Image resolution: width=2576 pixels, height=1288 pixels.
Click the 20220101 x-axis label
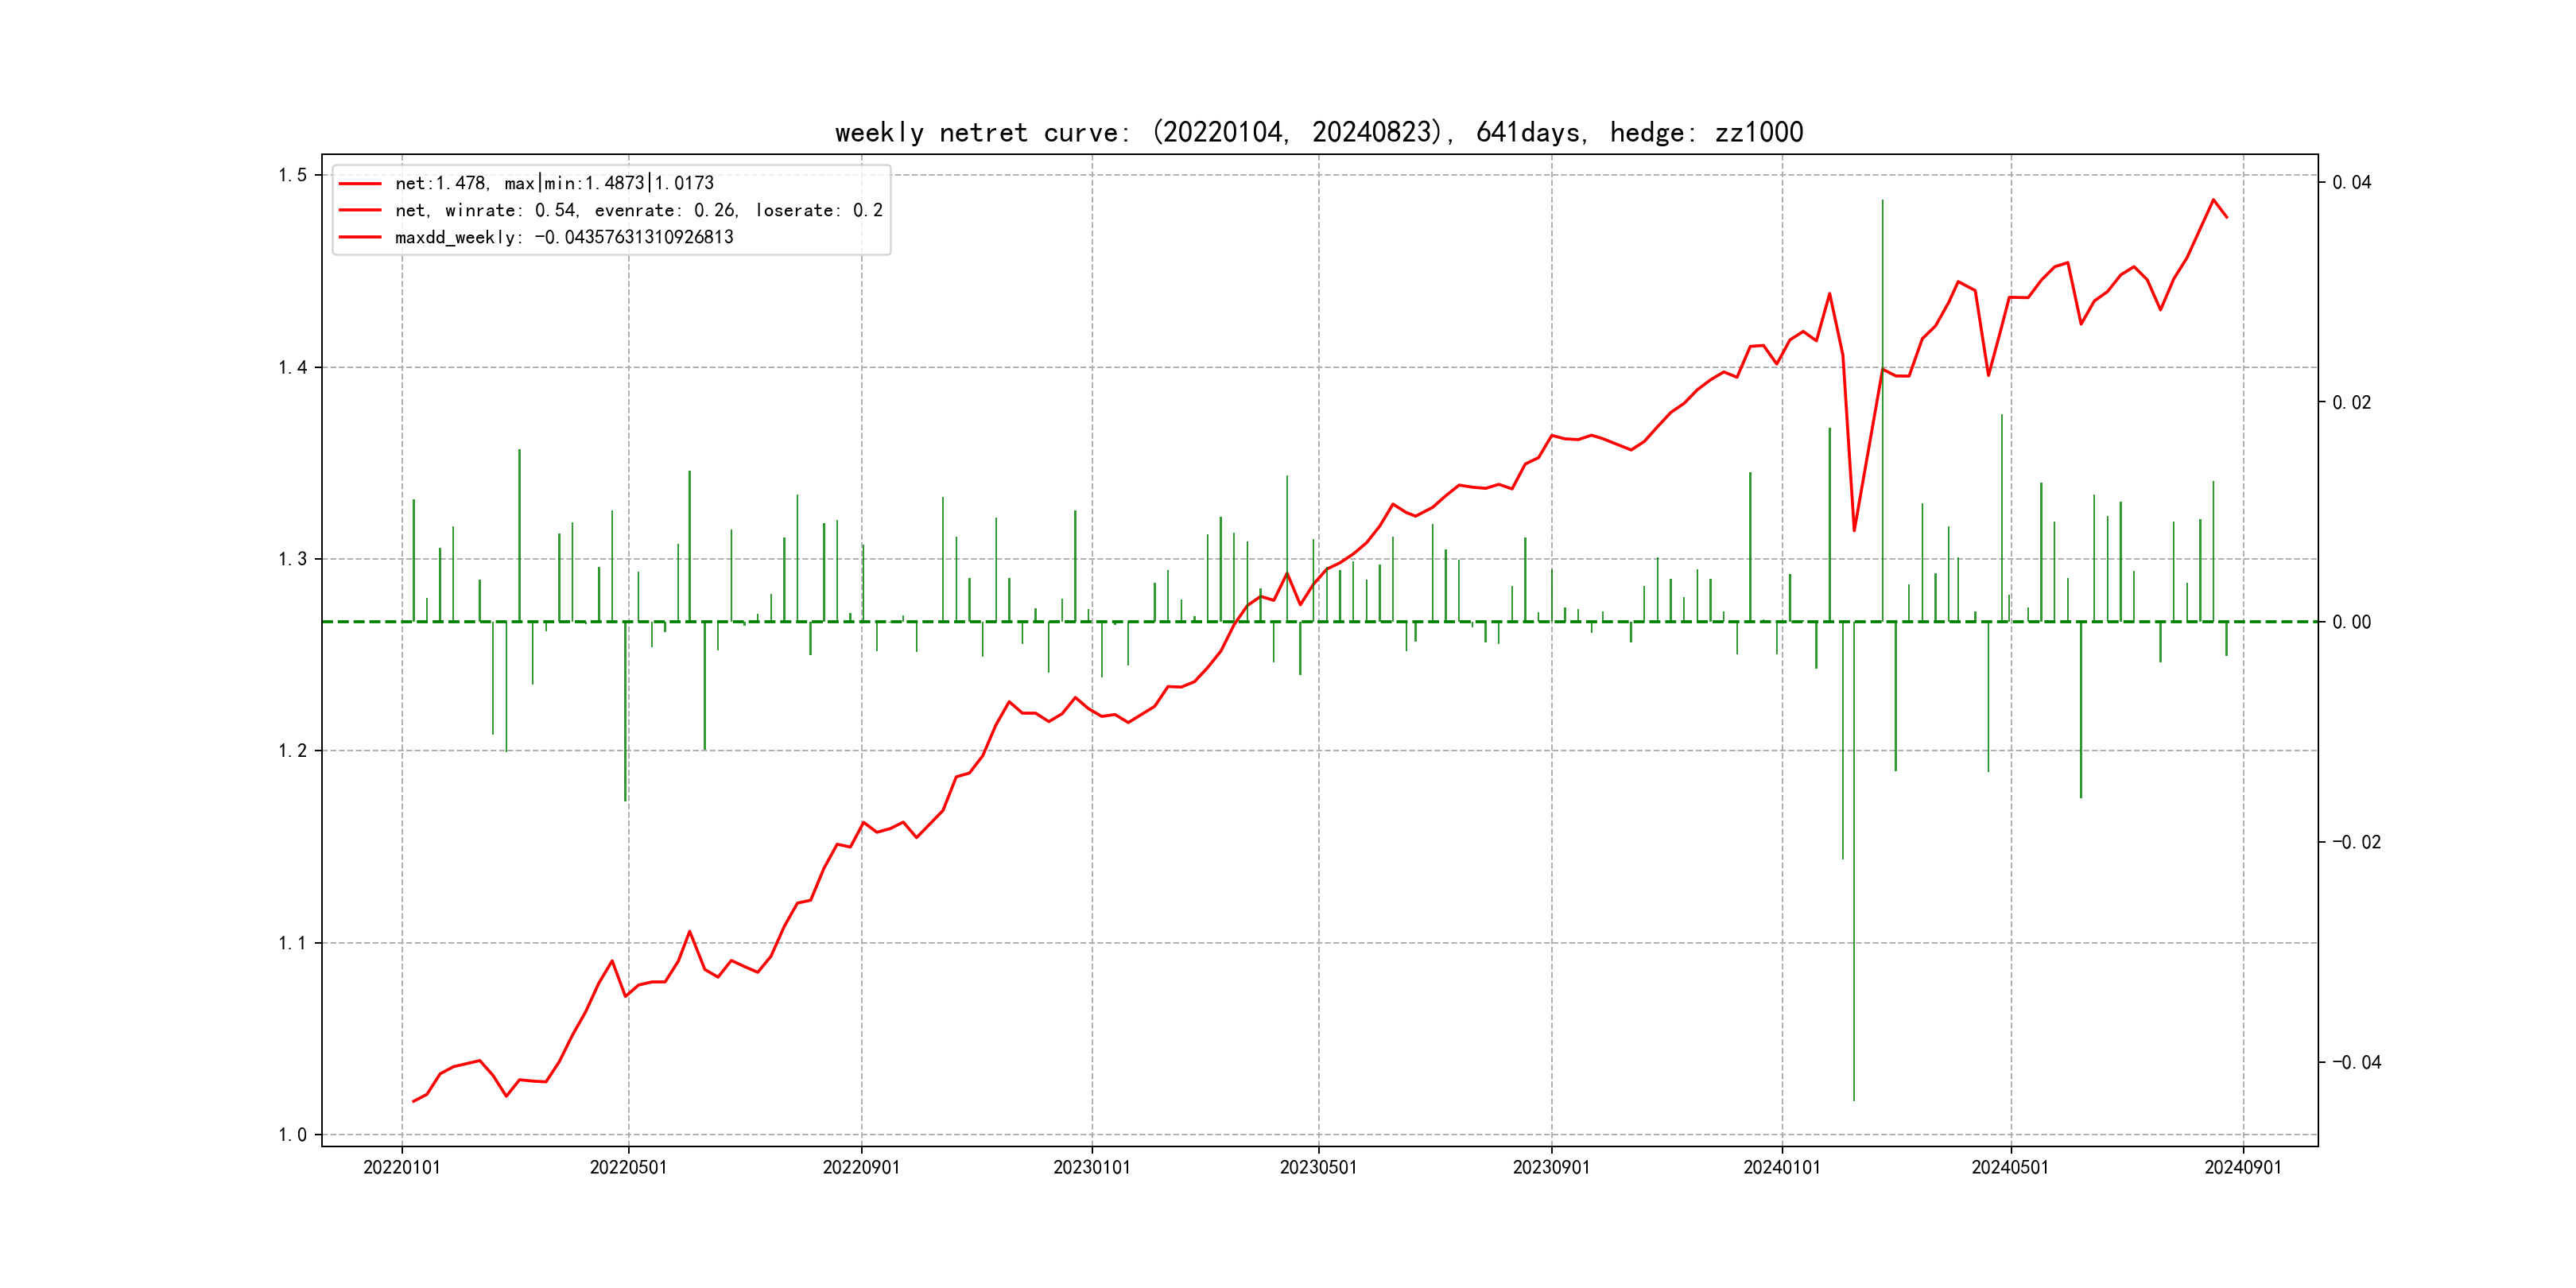click(x=401, y=1167)
